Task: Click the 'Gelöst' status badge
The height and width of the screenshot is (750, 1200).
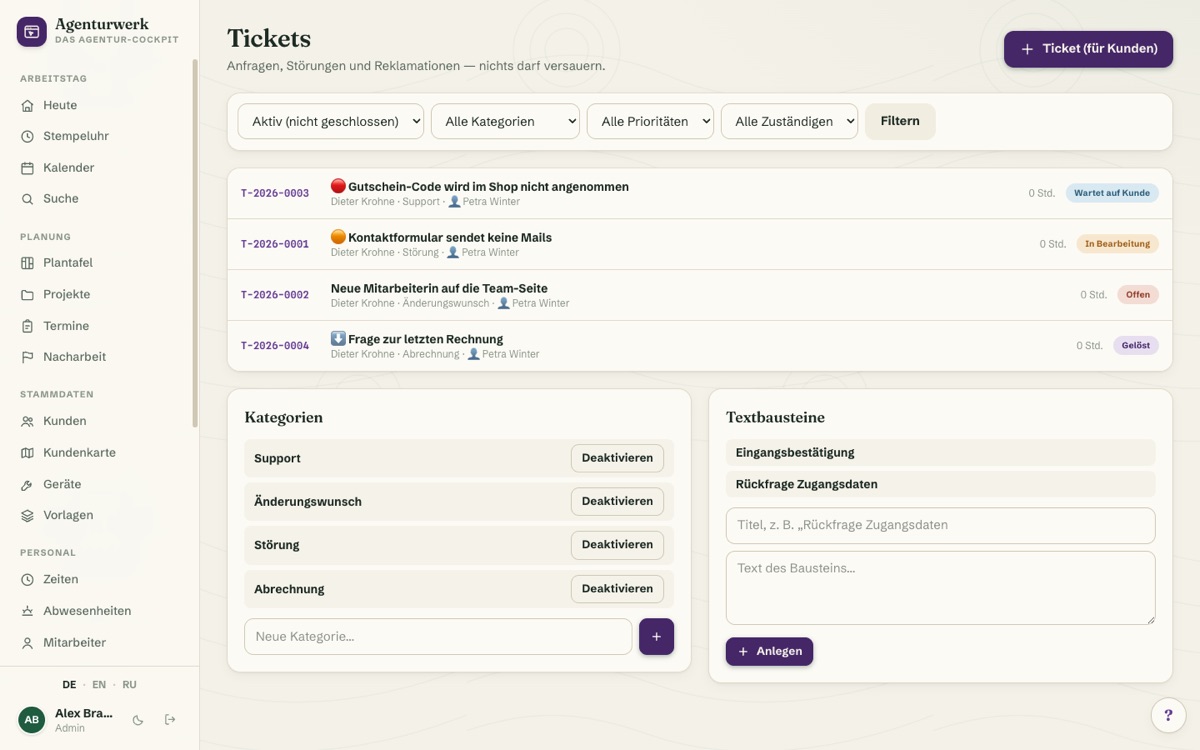Action: tap(1136, 346)
